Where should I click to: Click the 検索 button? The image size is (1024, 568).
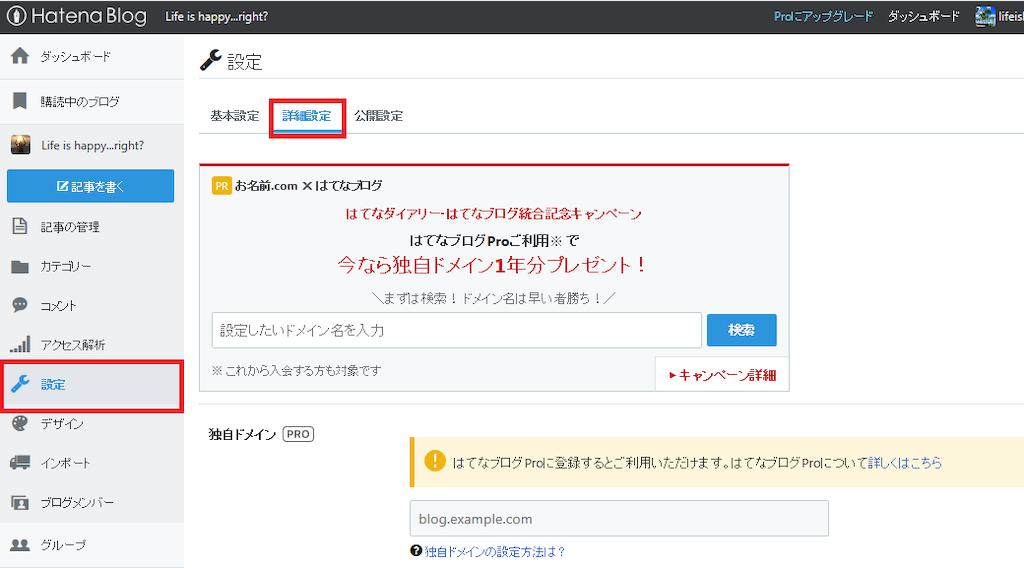(x=741, y=330)
